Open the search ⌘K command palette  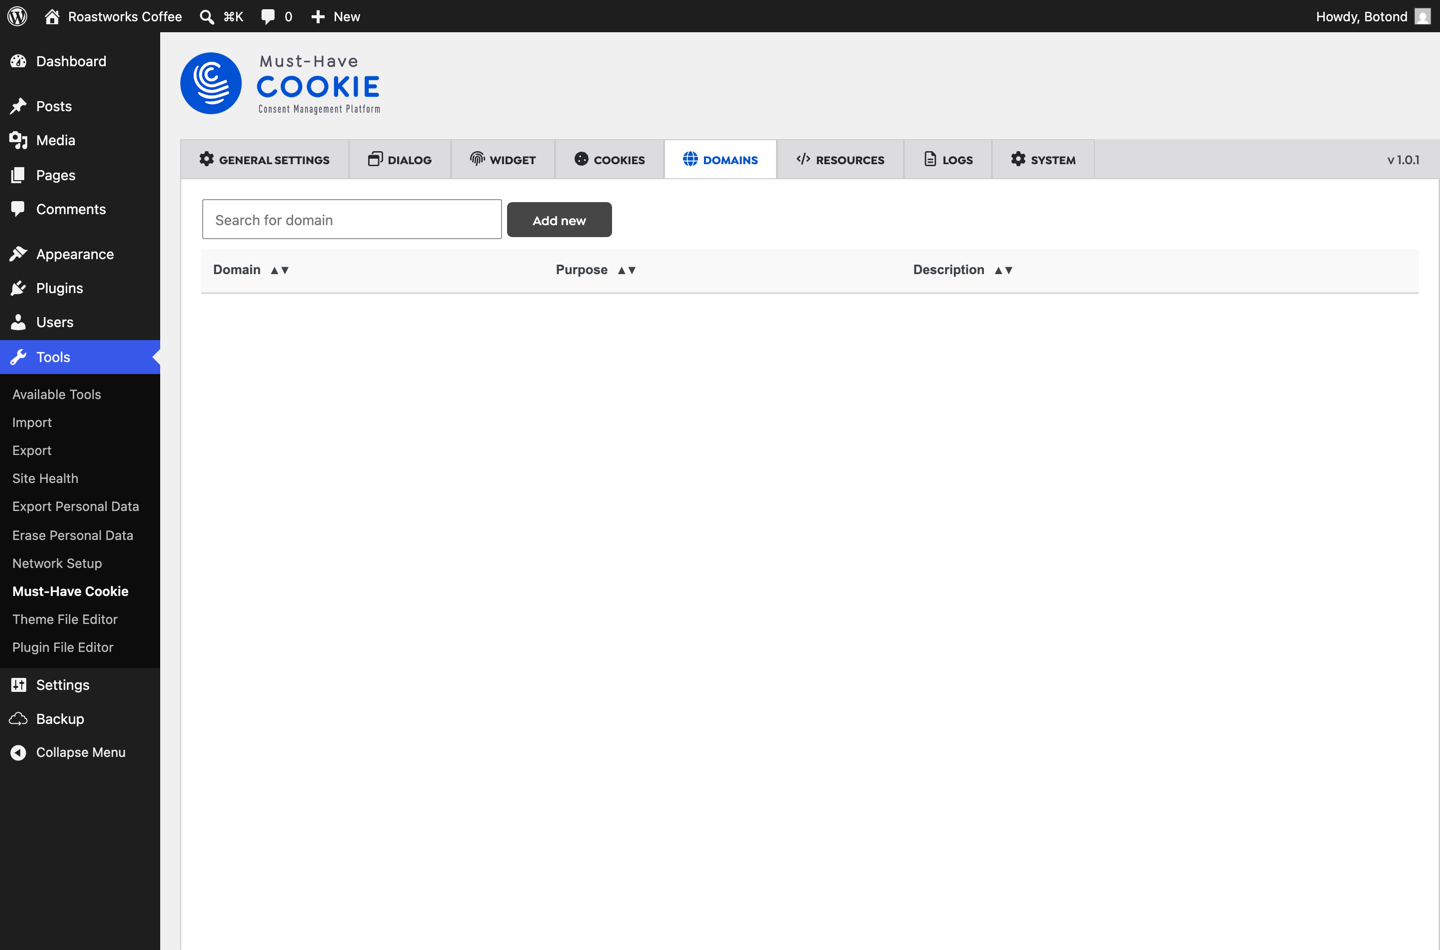[x=221, y=16]
